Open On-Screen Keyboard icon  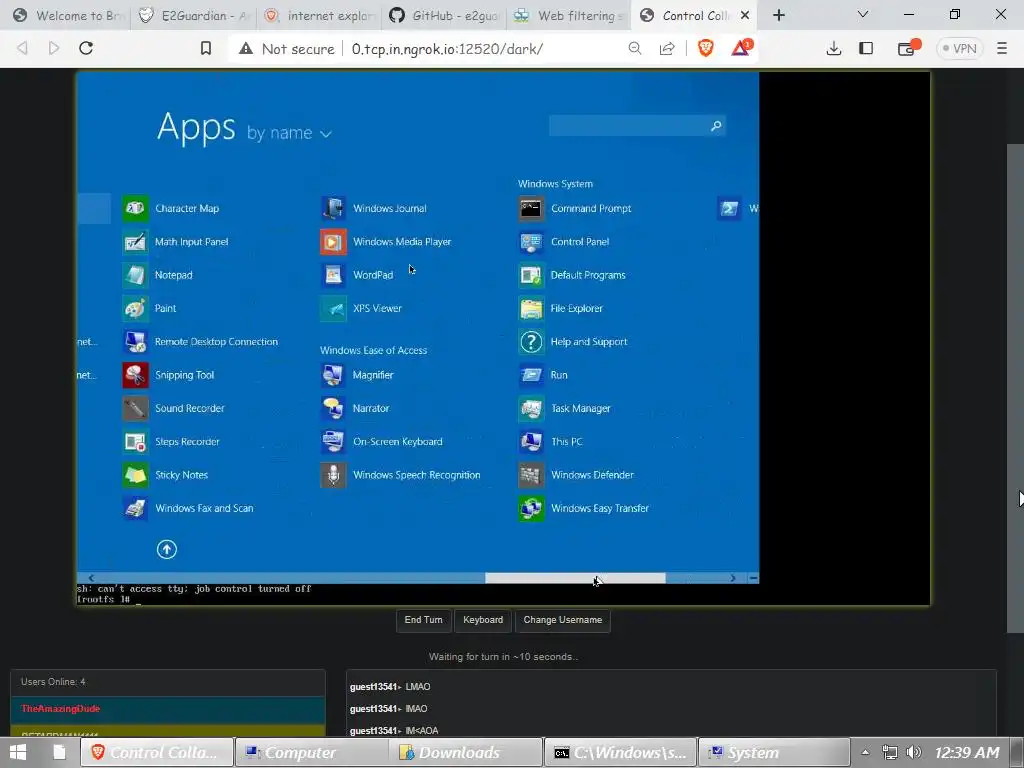(x=333, y=441)
